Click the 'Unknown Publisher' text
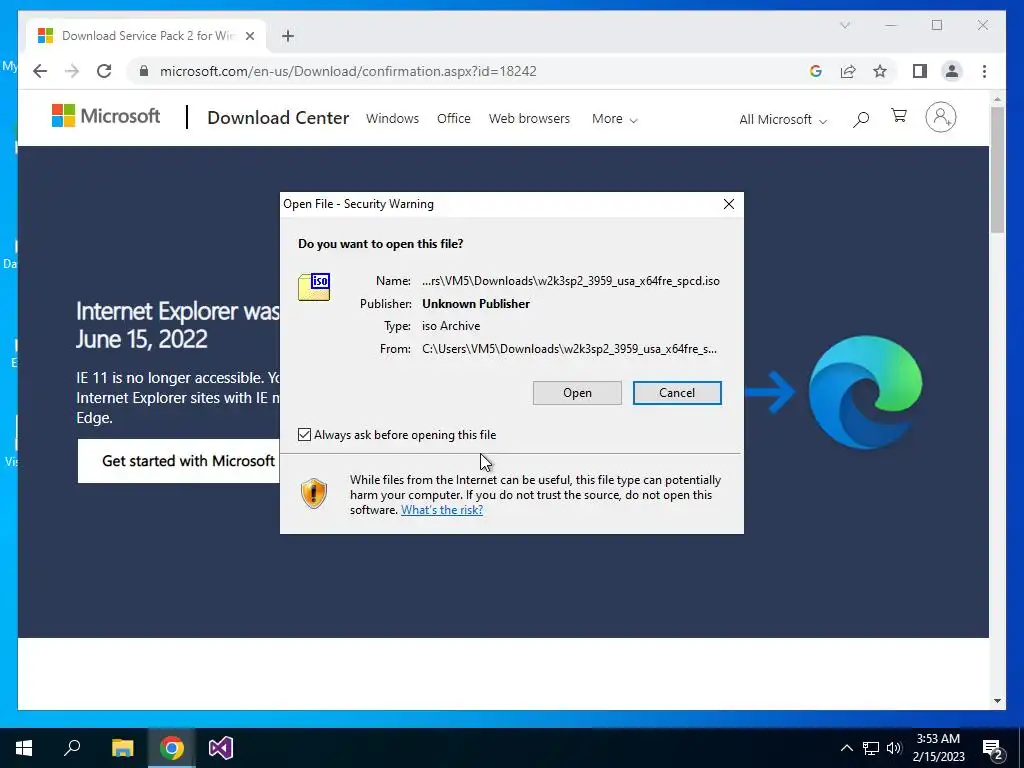Screen dimensions: 1024x768 tap(475, 304)
